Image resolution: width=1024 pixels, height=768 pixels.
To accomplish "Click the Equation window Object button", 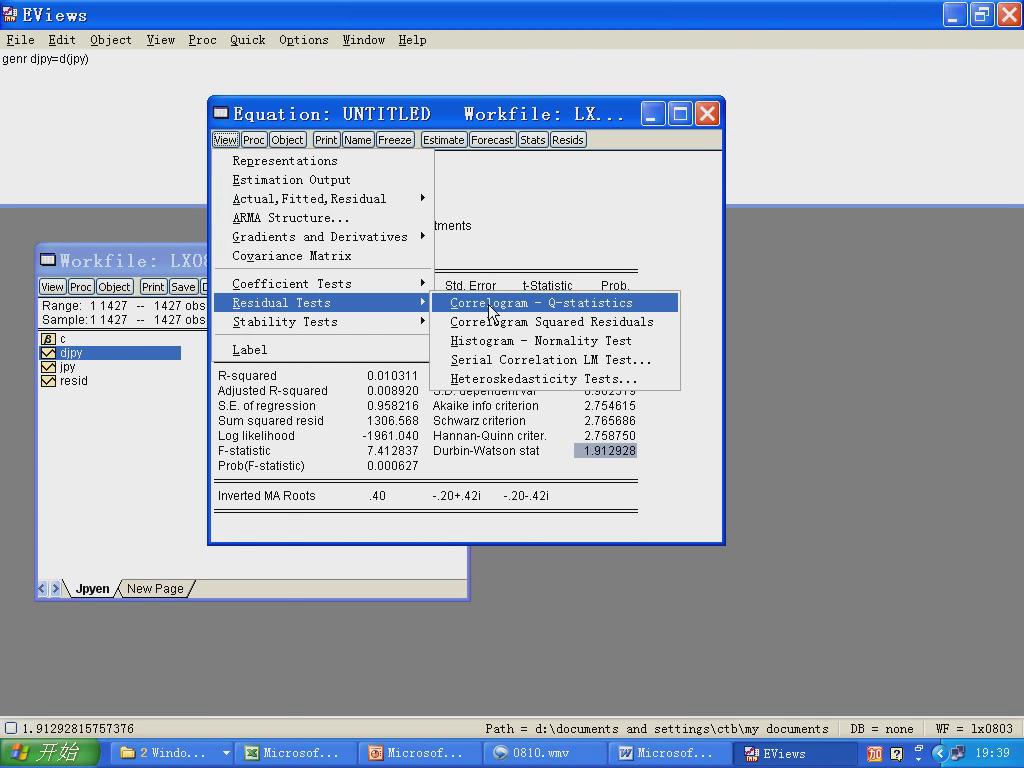I will [x=287, y=140].
